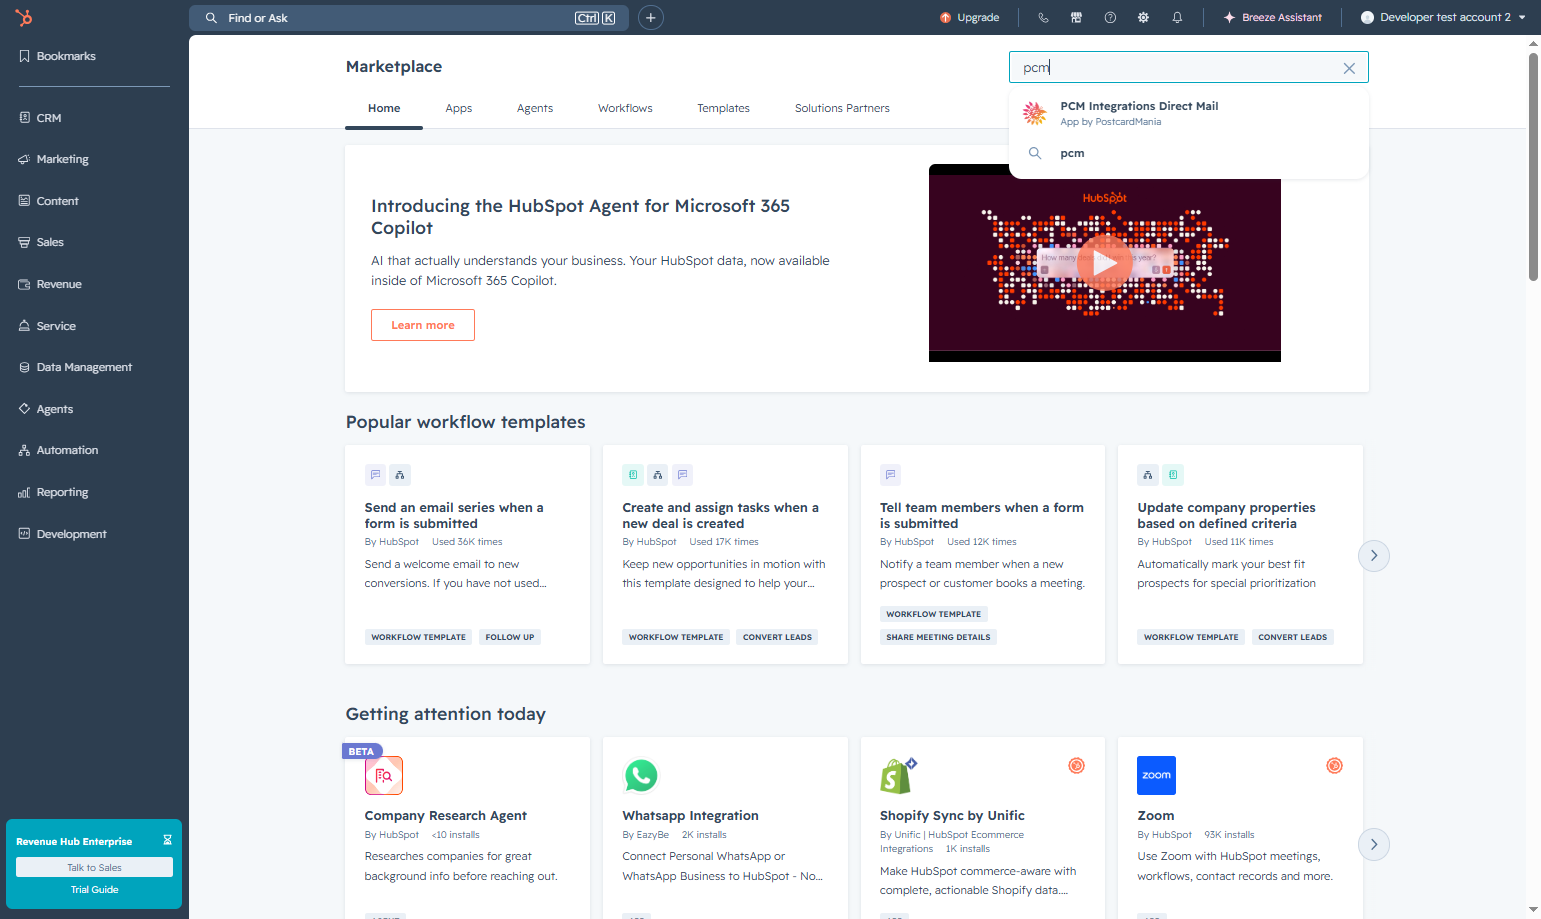Click Shopify card certified badge
Image resolution: width=1541 pixels, height=919 pixels.
click(x=1077, y=766)
